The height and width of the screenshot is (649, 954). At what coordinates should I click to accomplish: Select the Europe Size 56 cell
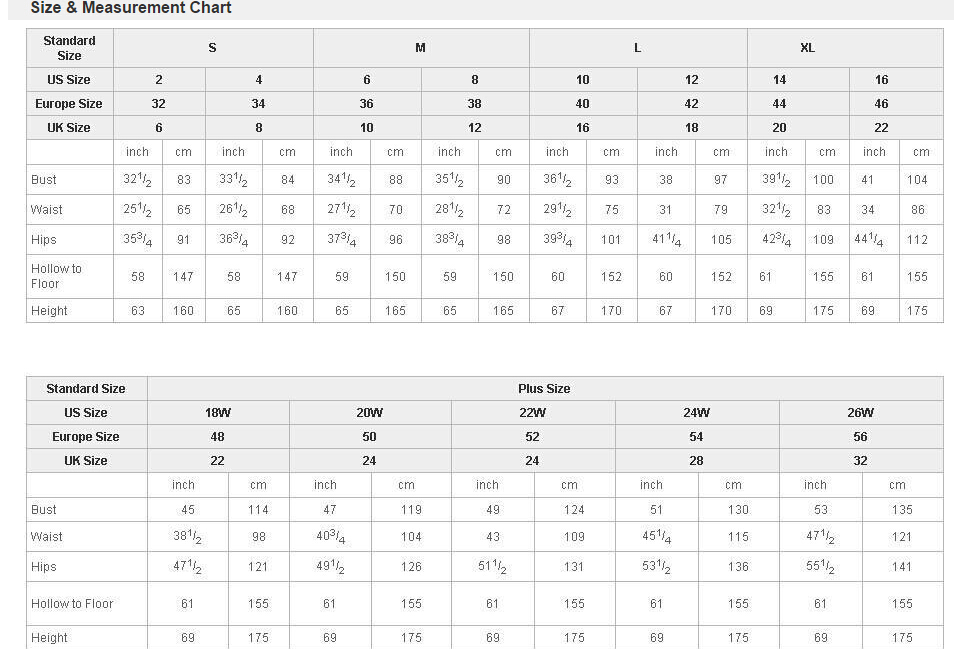pyautogui.click(x=860, y=437)
